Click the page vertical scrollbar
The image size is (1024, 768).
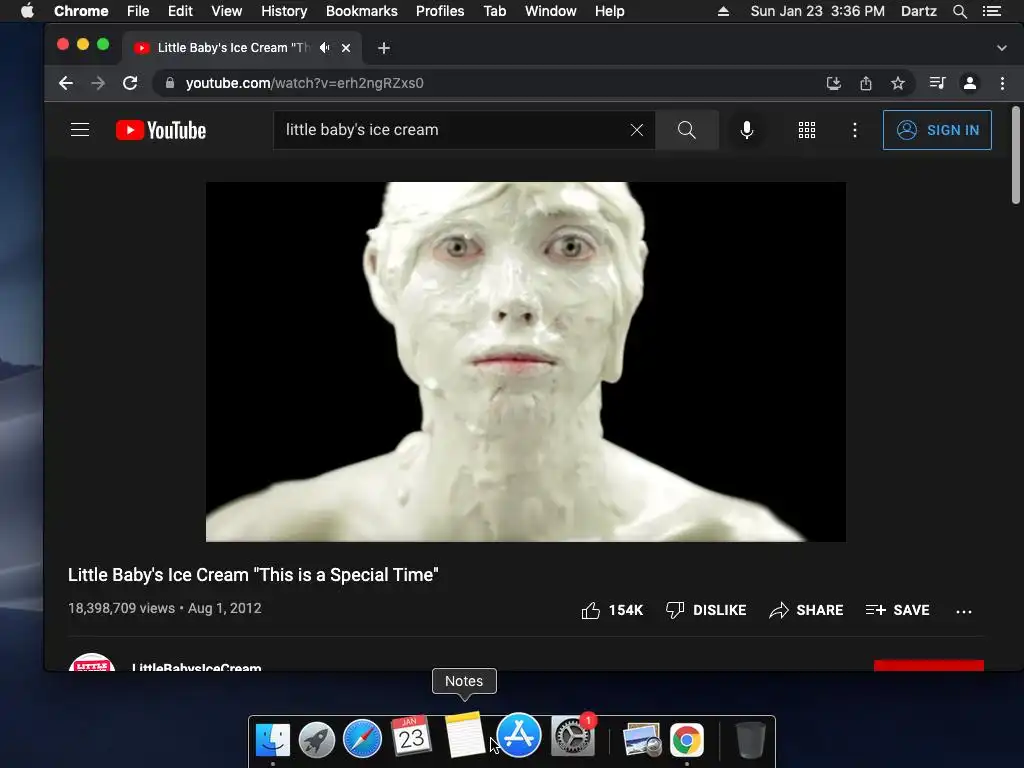(x=1016, y=155)
